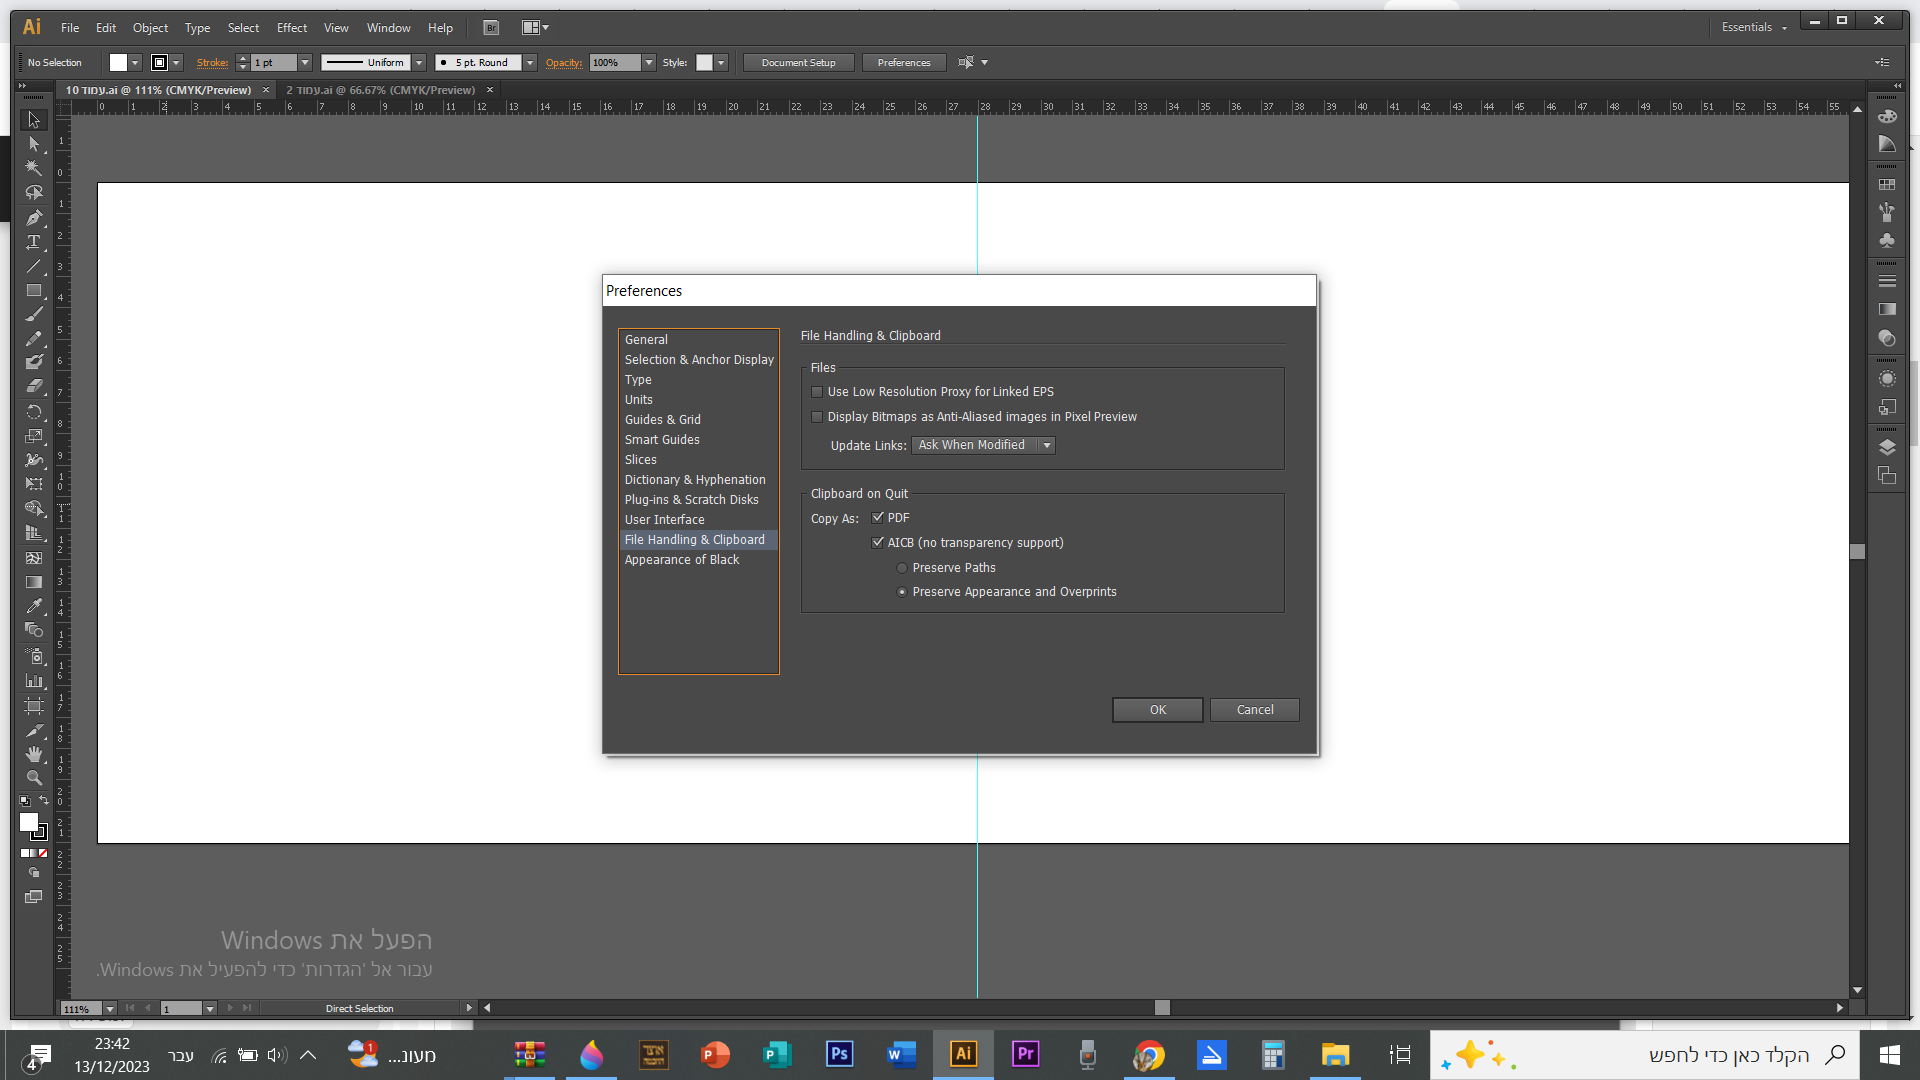
Task: Open Photoshop from the taskbar
Action: point(839,1054)
